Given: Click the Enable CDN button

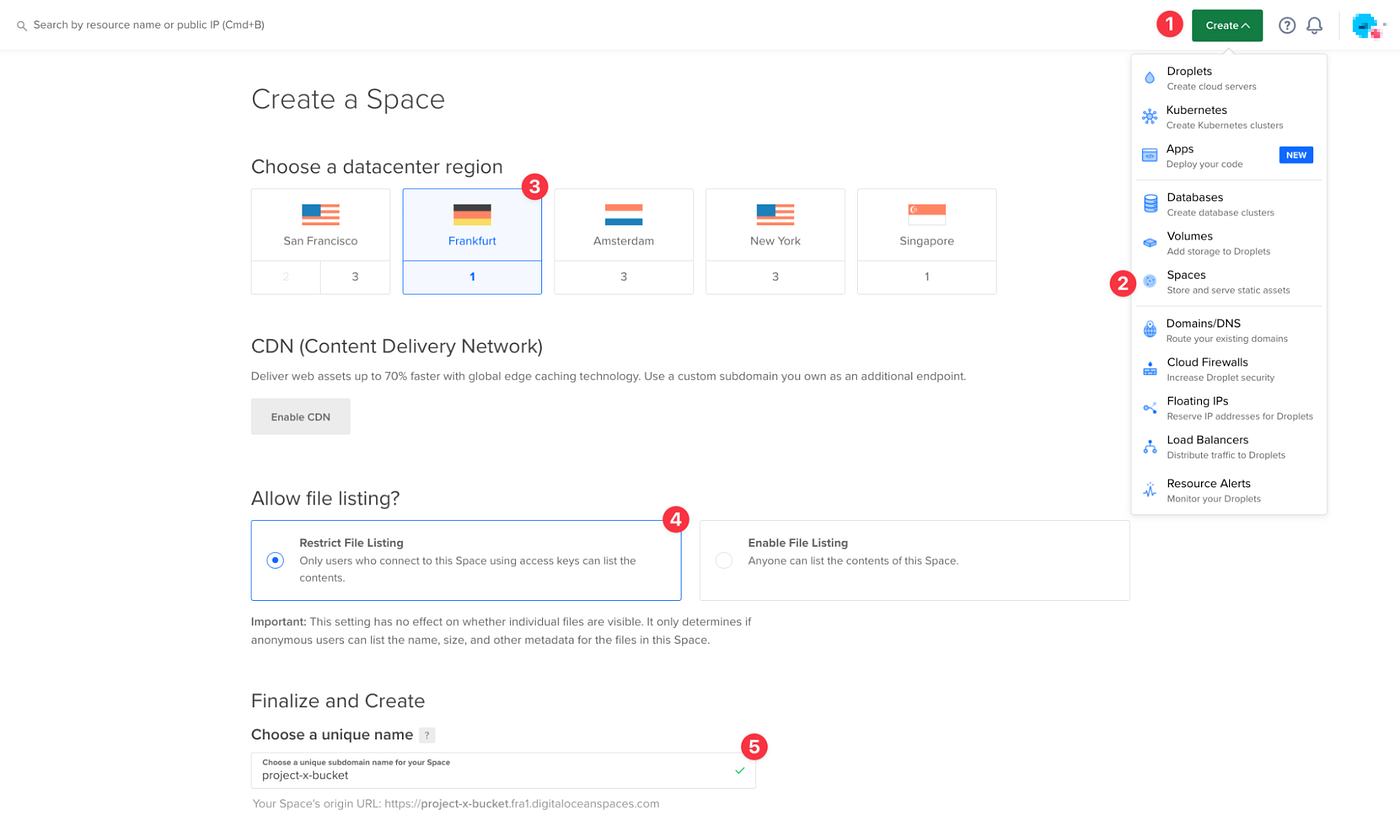Looking at the screenshot, I should pos(300,415).
